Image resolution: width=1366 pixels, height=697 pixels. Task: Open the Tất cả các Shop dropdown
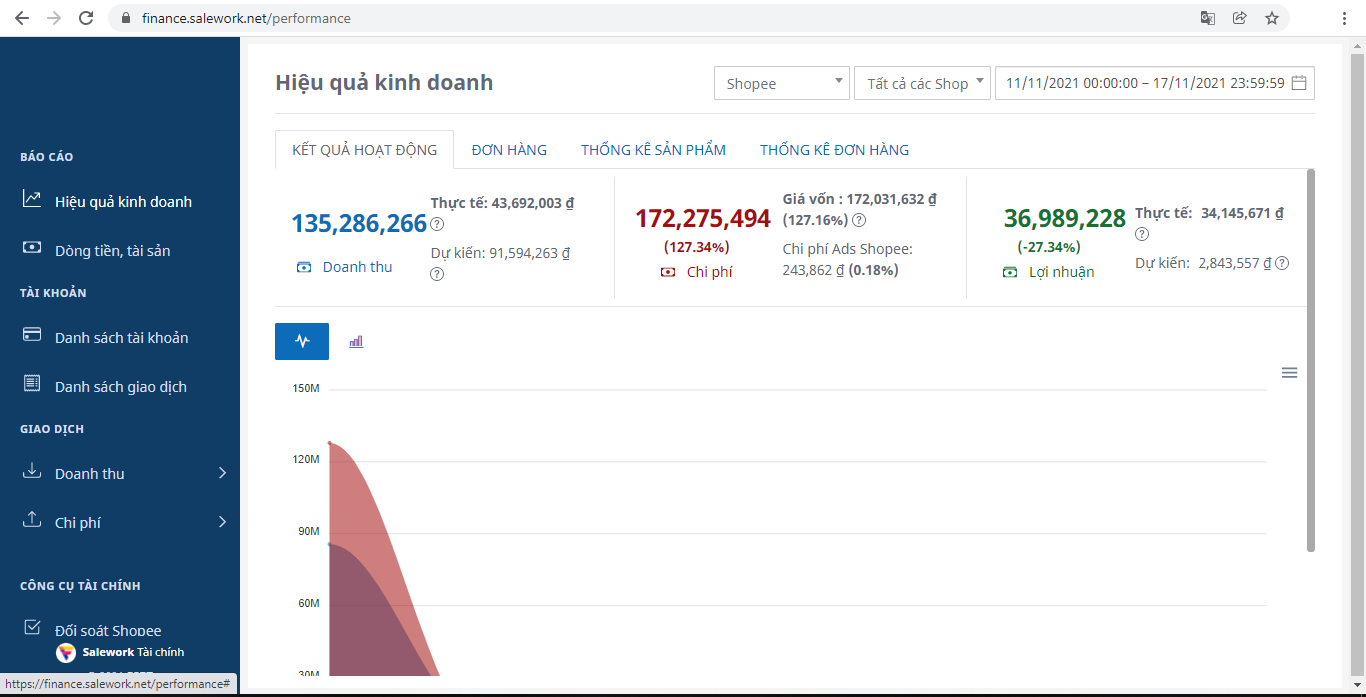(x=921, y=84)
